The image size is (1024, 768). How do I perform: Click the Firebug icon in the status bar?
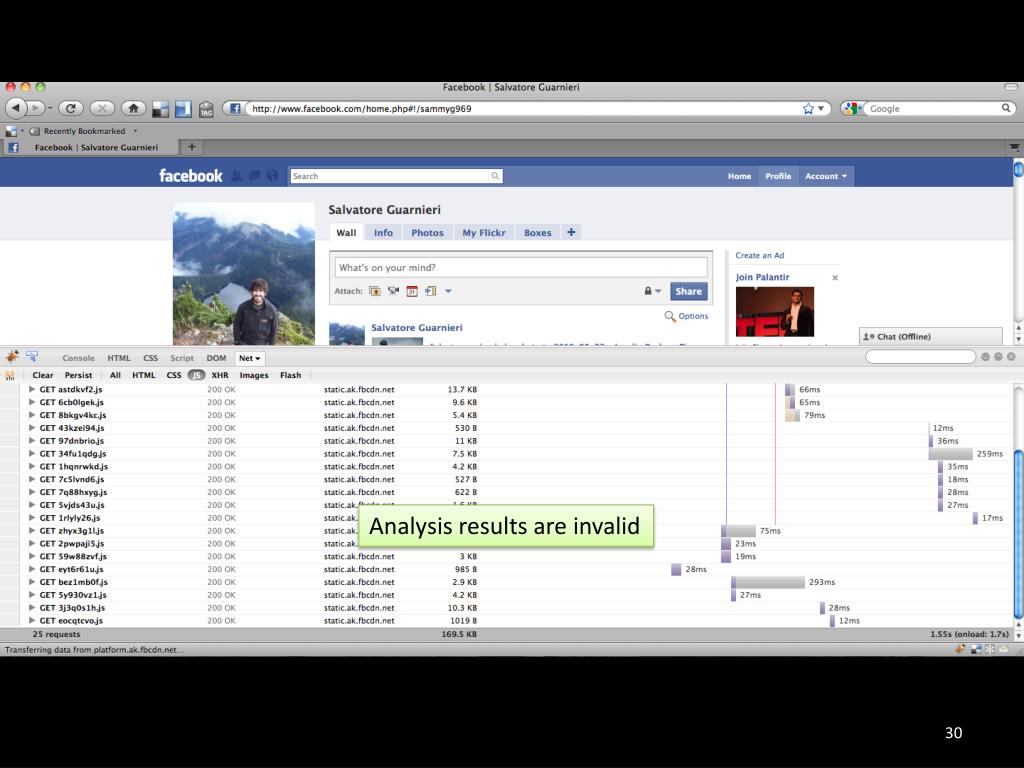[x=960, y=649]
